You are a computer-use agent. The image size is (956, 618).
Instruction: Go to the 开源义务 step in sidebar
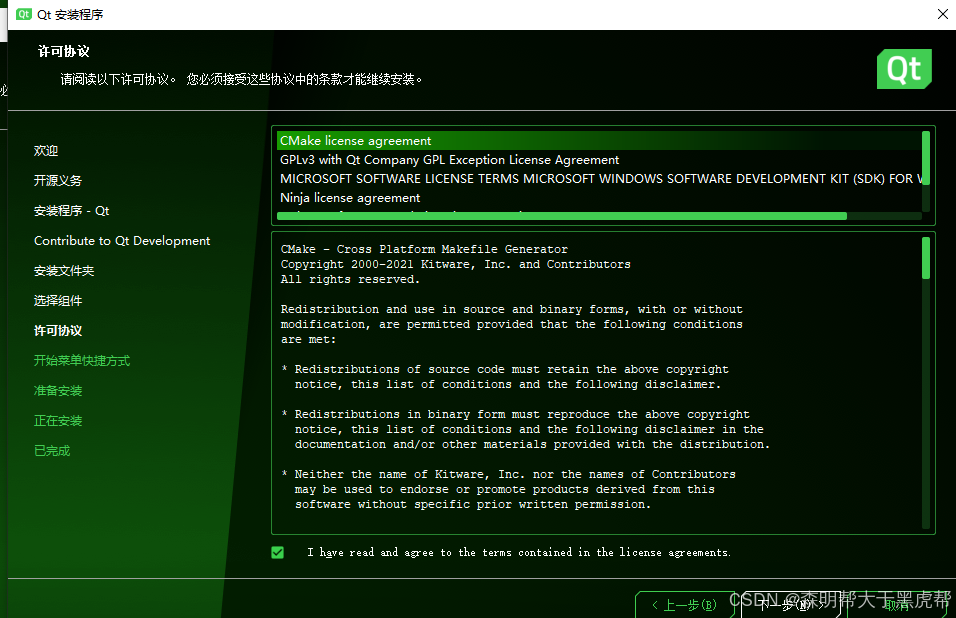57,180
